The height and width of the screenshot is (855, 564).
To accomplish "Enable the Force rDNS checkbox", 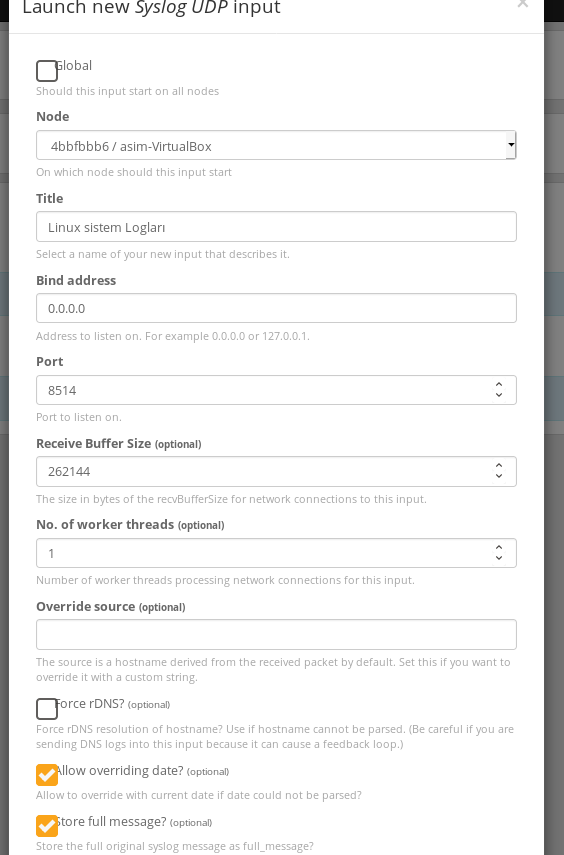I will [47, 709].
